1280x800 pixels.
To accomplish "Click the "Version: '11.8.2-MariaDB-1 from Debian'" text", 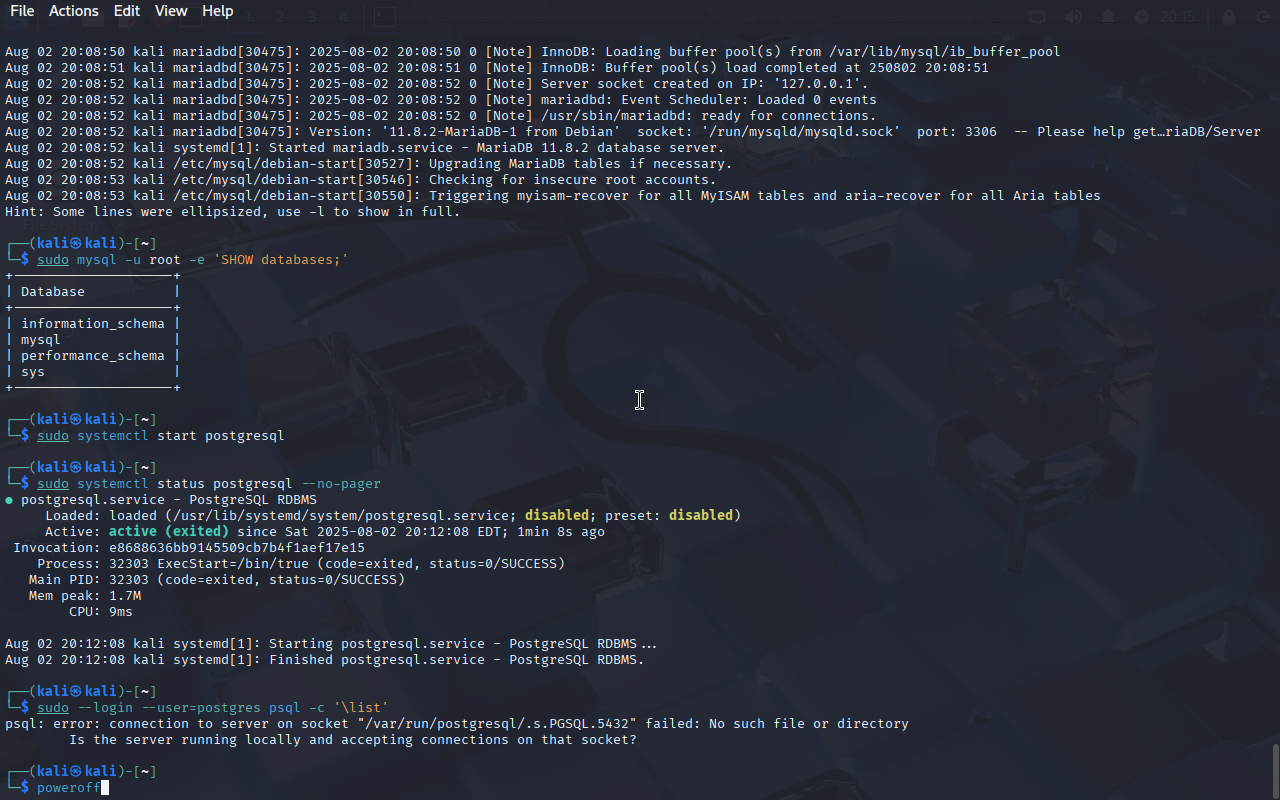I will [465, 132].
